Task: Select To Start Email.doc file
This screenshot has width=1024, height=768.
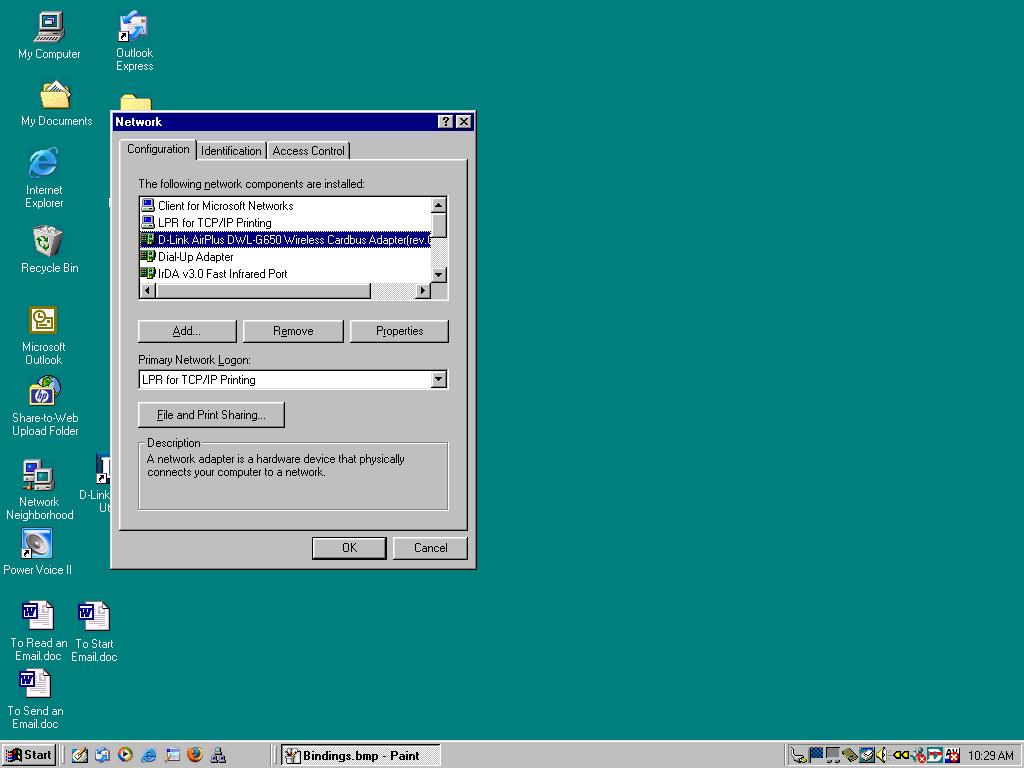Action: (x=94, y=631)
